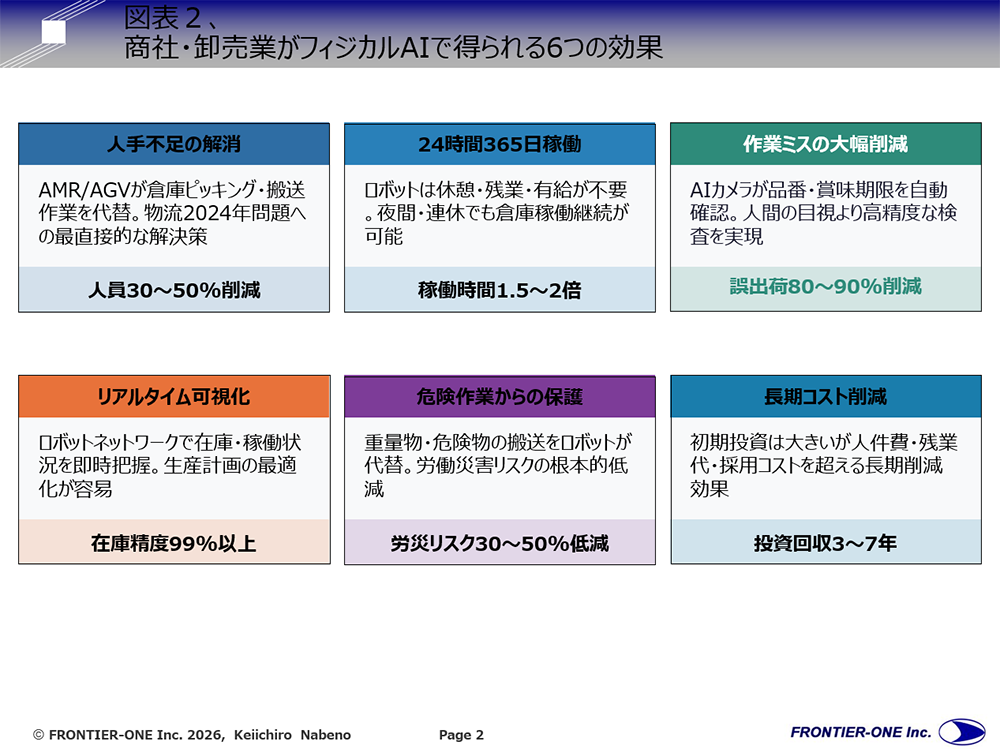
Task: Select the '長期コスト削減' card header
Action: coord(826,397)
